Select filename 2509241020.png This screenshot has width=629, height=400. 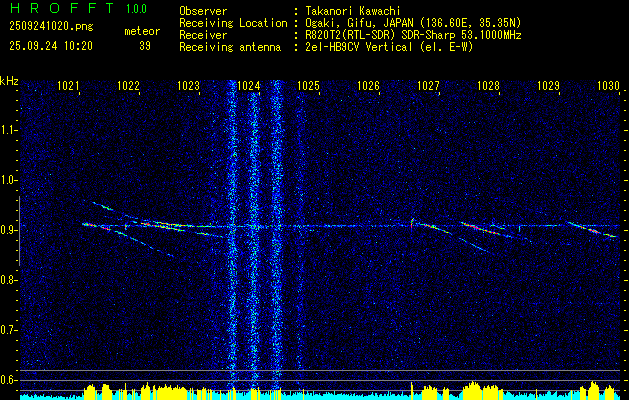point(51,26)
